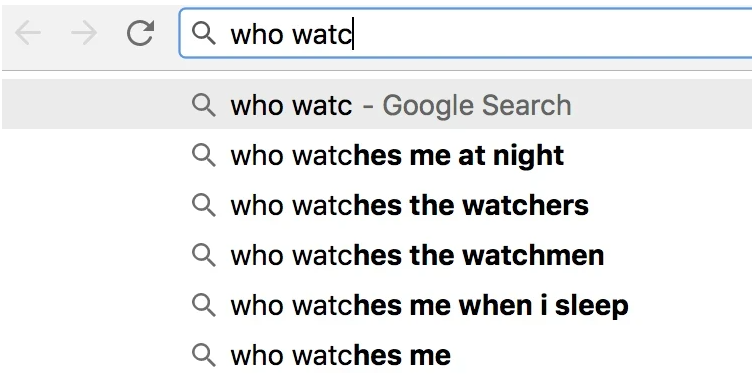Select the 'who watc - Google Search' suggestion
This screenshot has width=754, height=387.
tap(377, 105)
